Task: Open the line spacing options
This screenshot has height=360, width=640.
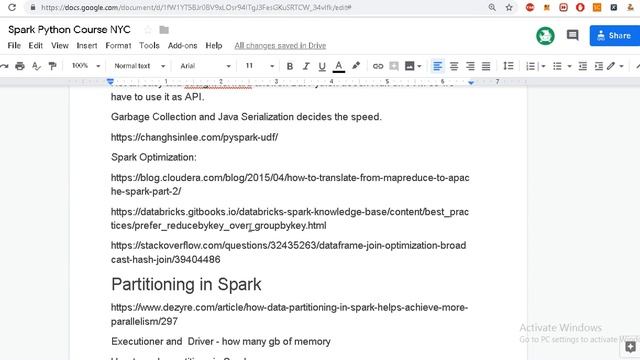Action: point(508,66)
